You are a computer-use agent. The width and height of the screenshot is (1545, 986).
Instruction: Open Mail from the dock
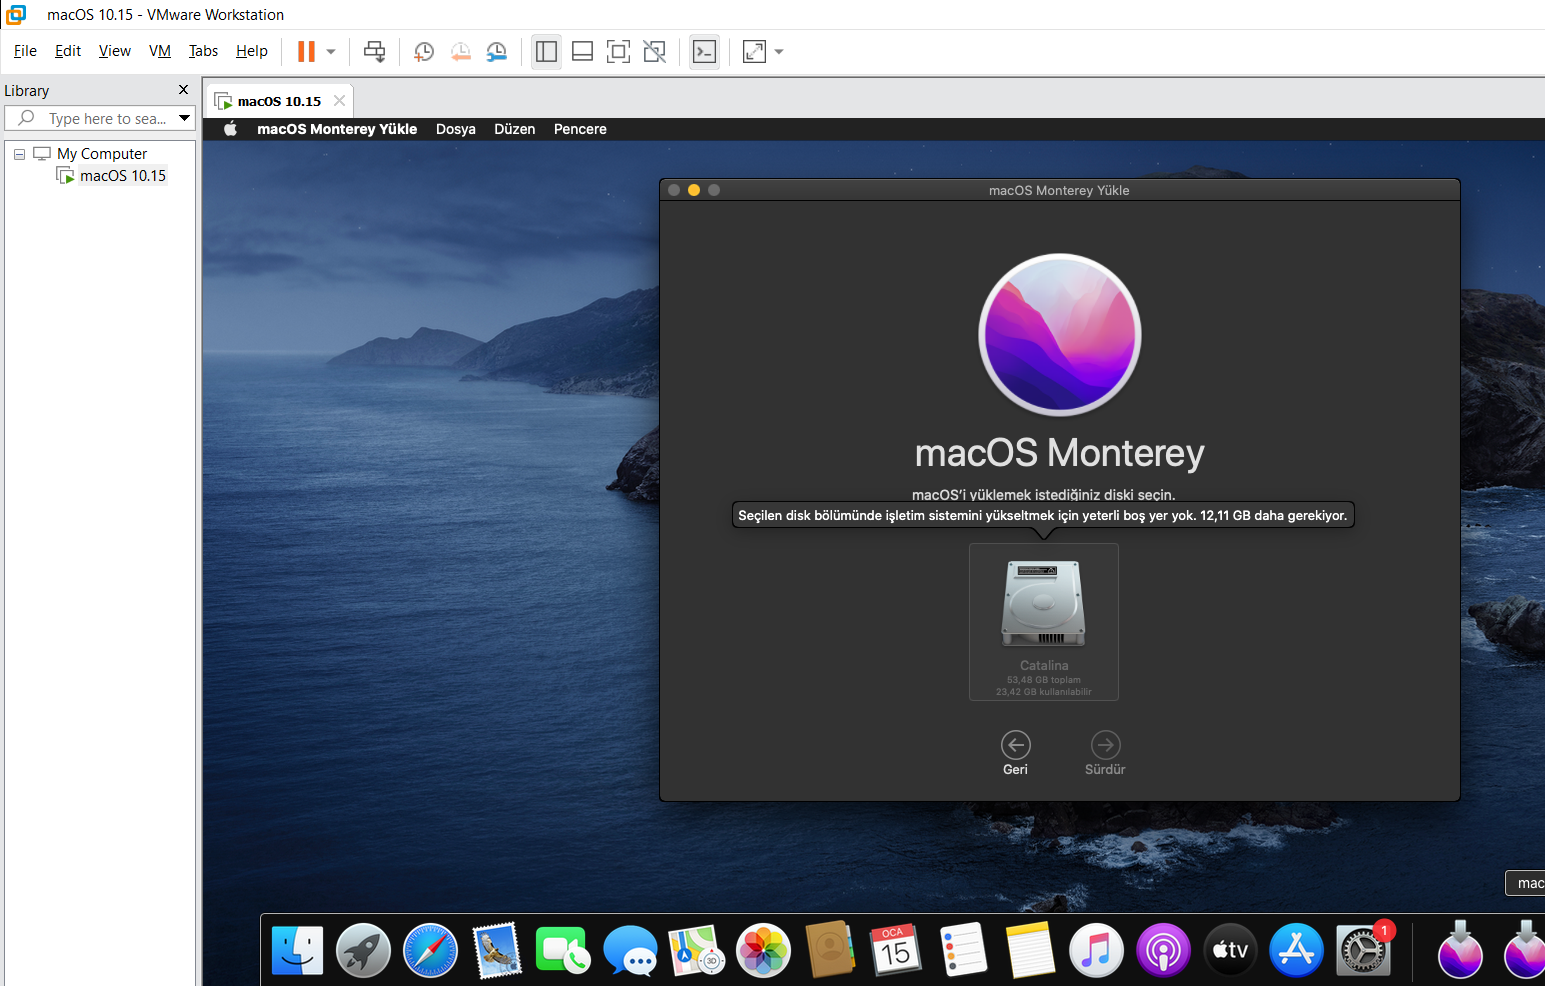pos(497,950)
